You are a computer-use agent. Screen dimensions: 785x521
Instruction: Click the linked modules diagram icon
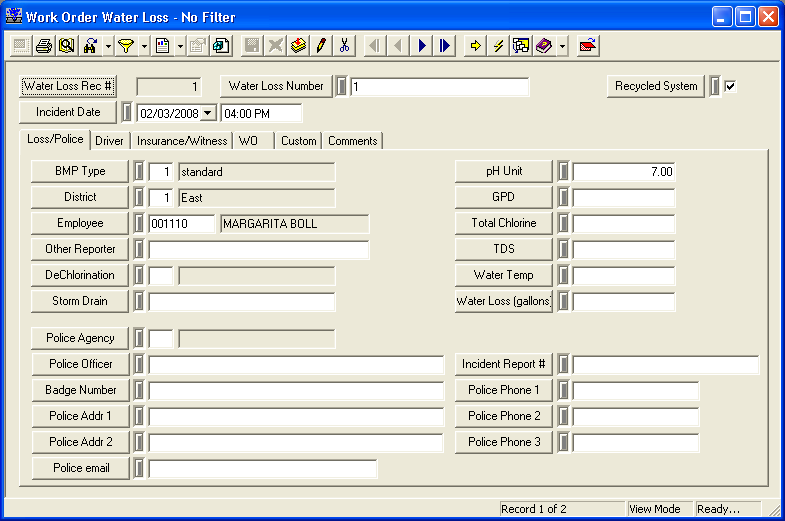pos(521,46)
